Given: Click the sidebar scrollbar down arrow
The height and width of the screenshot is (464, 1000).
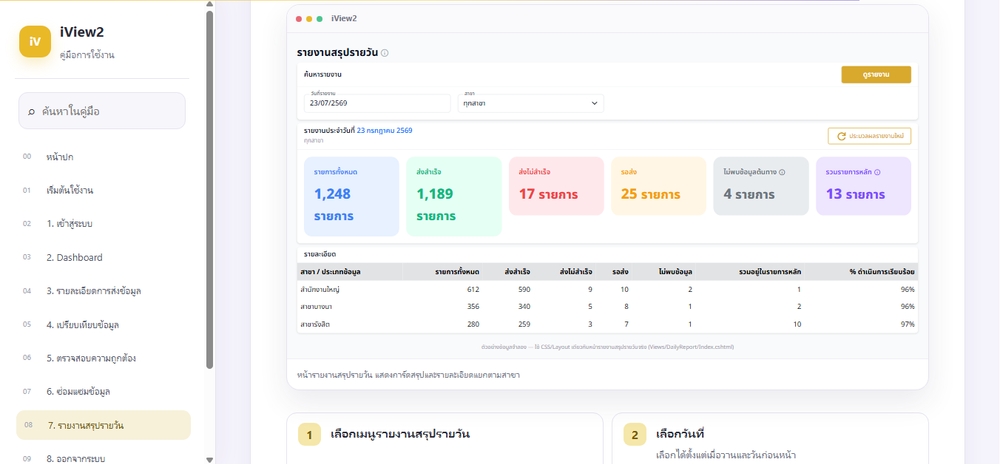Looking at the screenshot, I should tap(210, 460).
